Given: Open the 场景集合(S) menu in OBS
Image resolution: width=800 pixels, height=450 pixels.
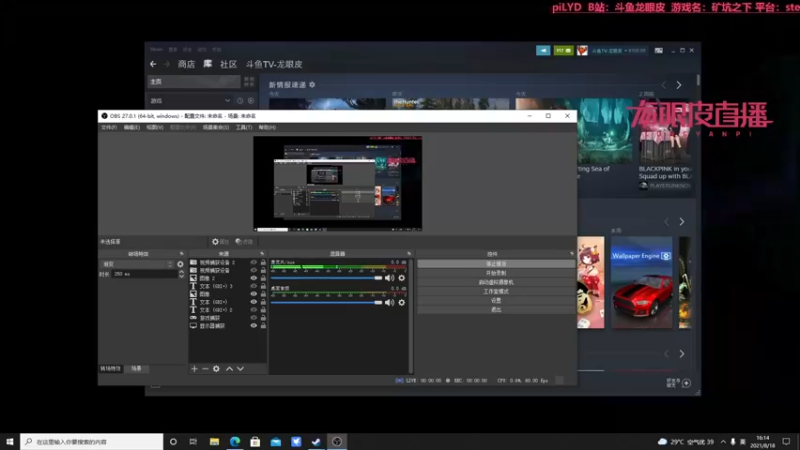Looking at the screenshot, I should [216, 127].
